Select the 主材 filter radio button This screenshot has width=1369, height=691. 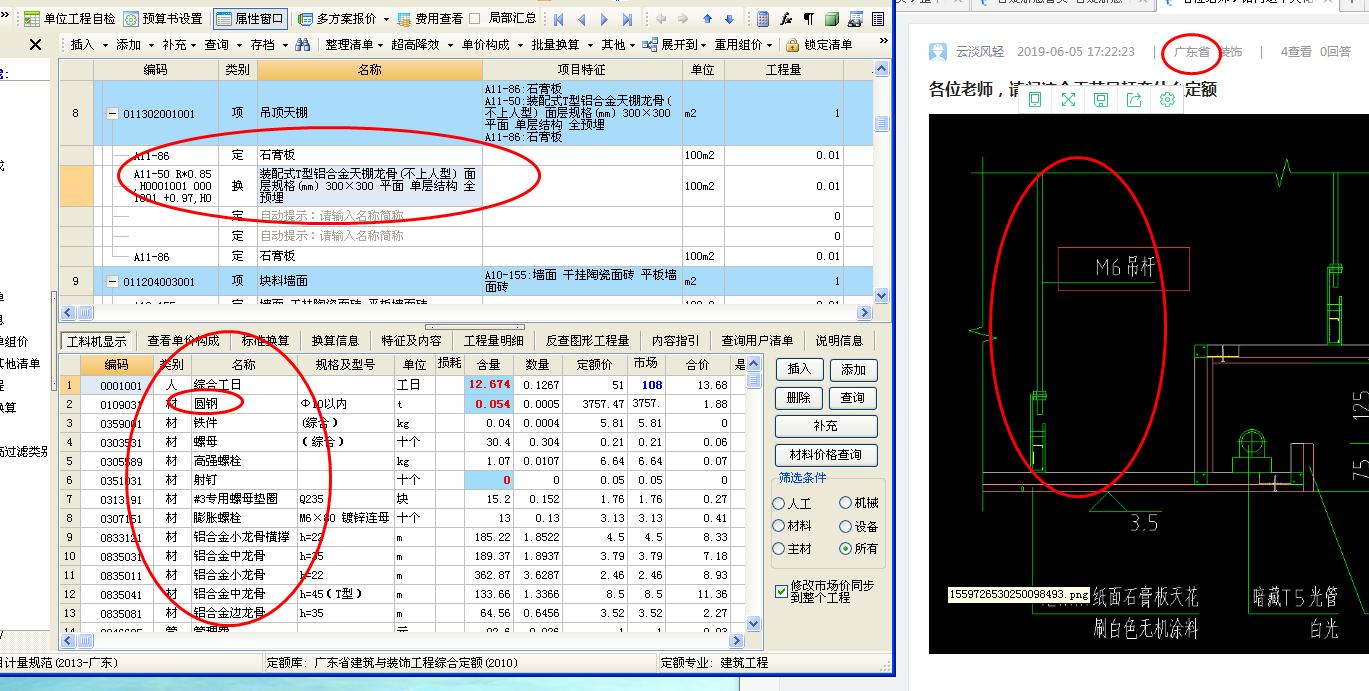tap(779, 548)
